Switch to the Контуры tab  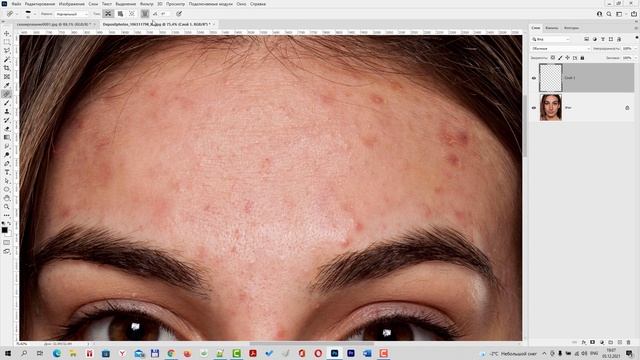pos(571,28)
